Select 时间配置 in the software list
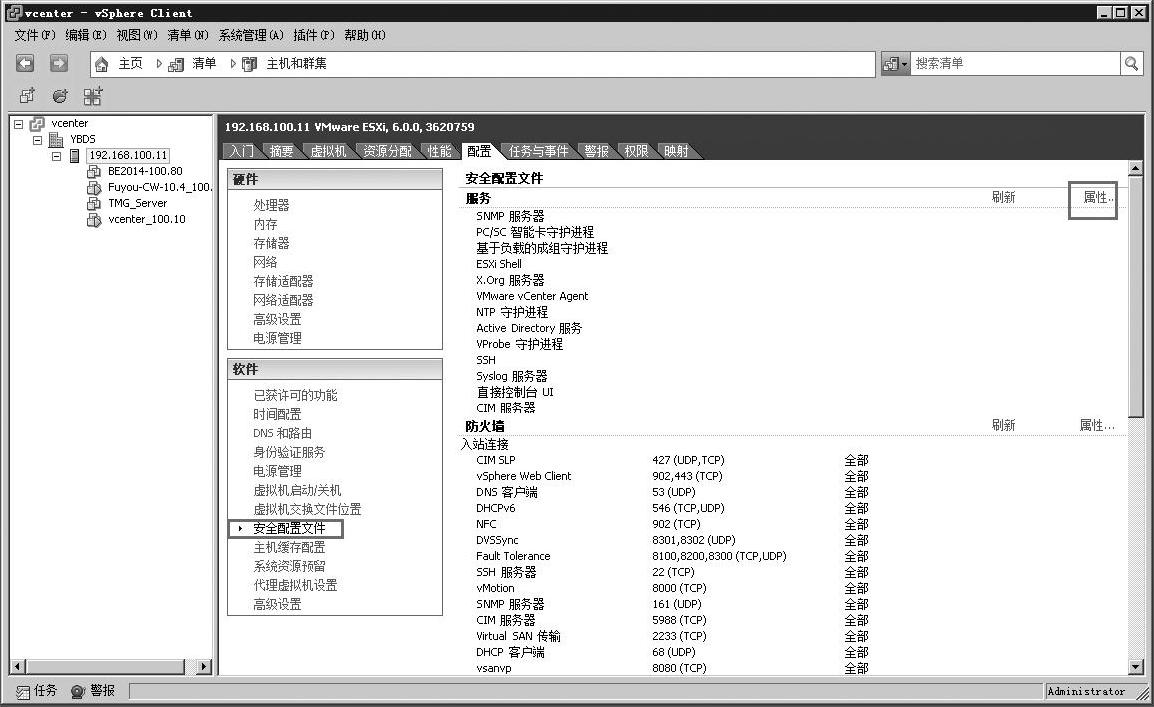 (277, 414)
